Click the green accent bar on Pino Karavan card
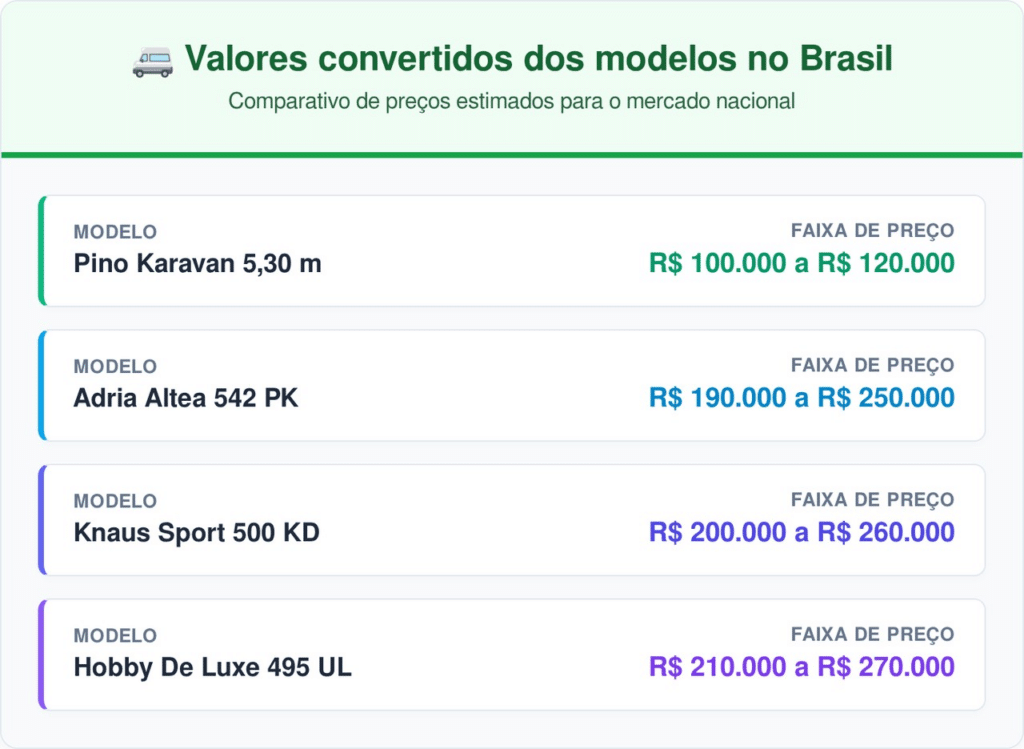 pos(42,251)
